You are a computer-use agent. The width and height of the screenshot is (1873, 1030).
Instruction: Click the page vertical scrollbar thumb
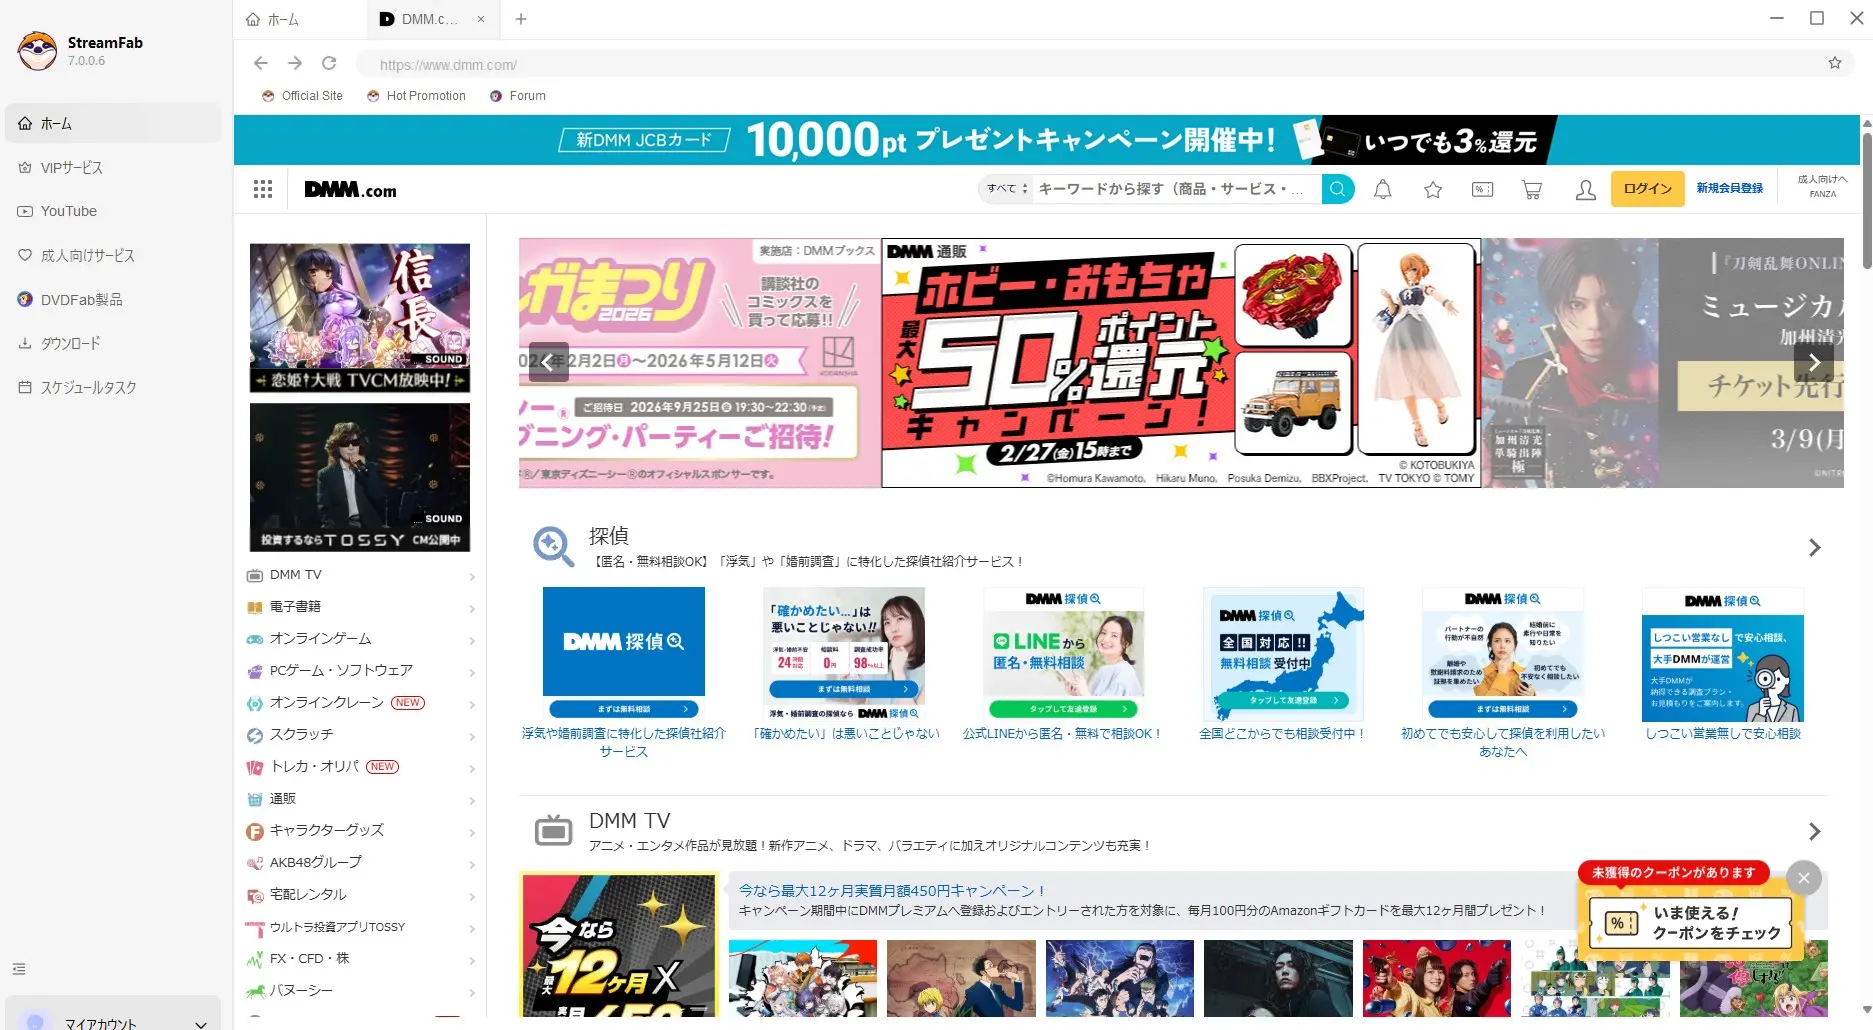click(x=1866, y=199)
